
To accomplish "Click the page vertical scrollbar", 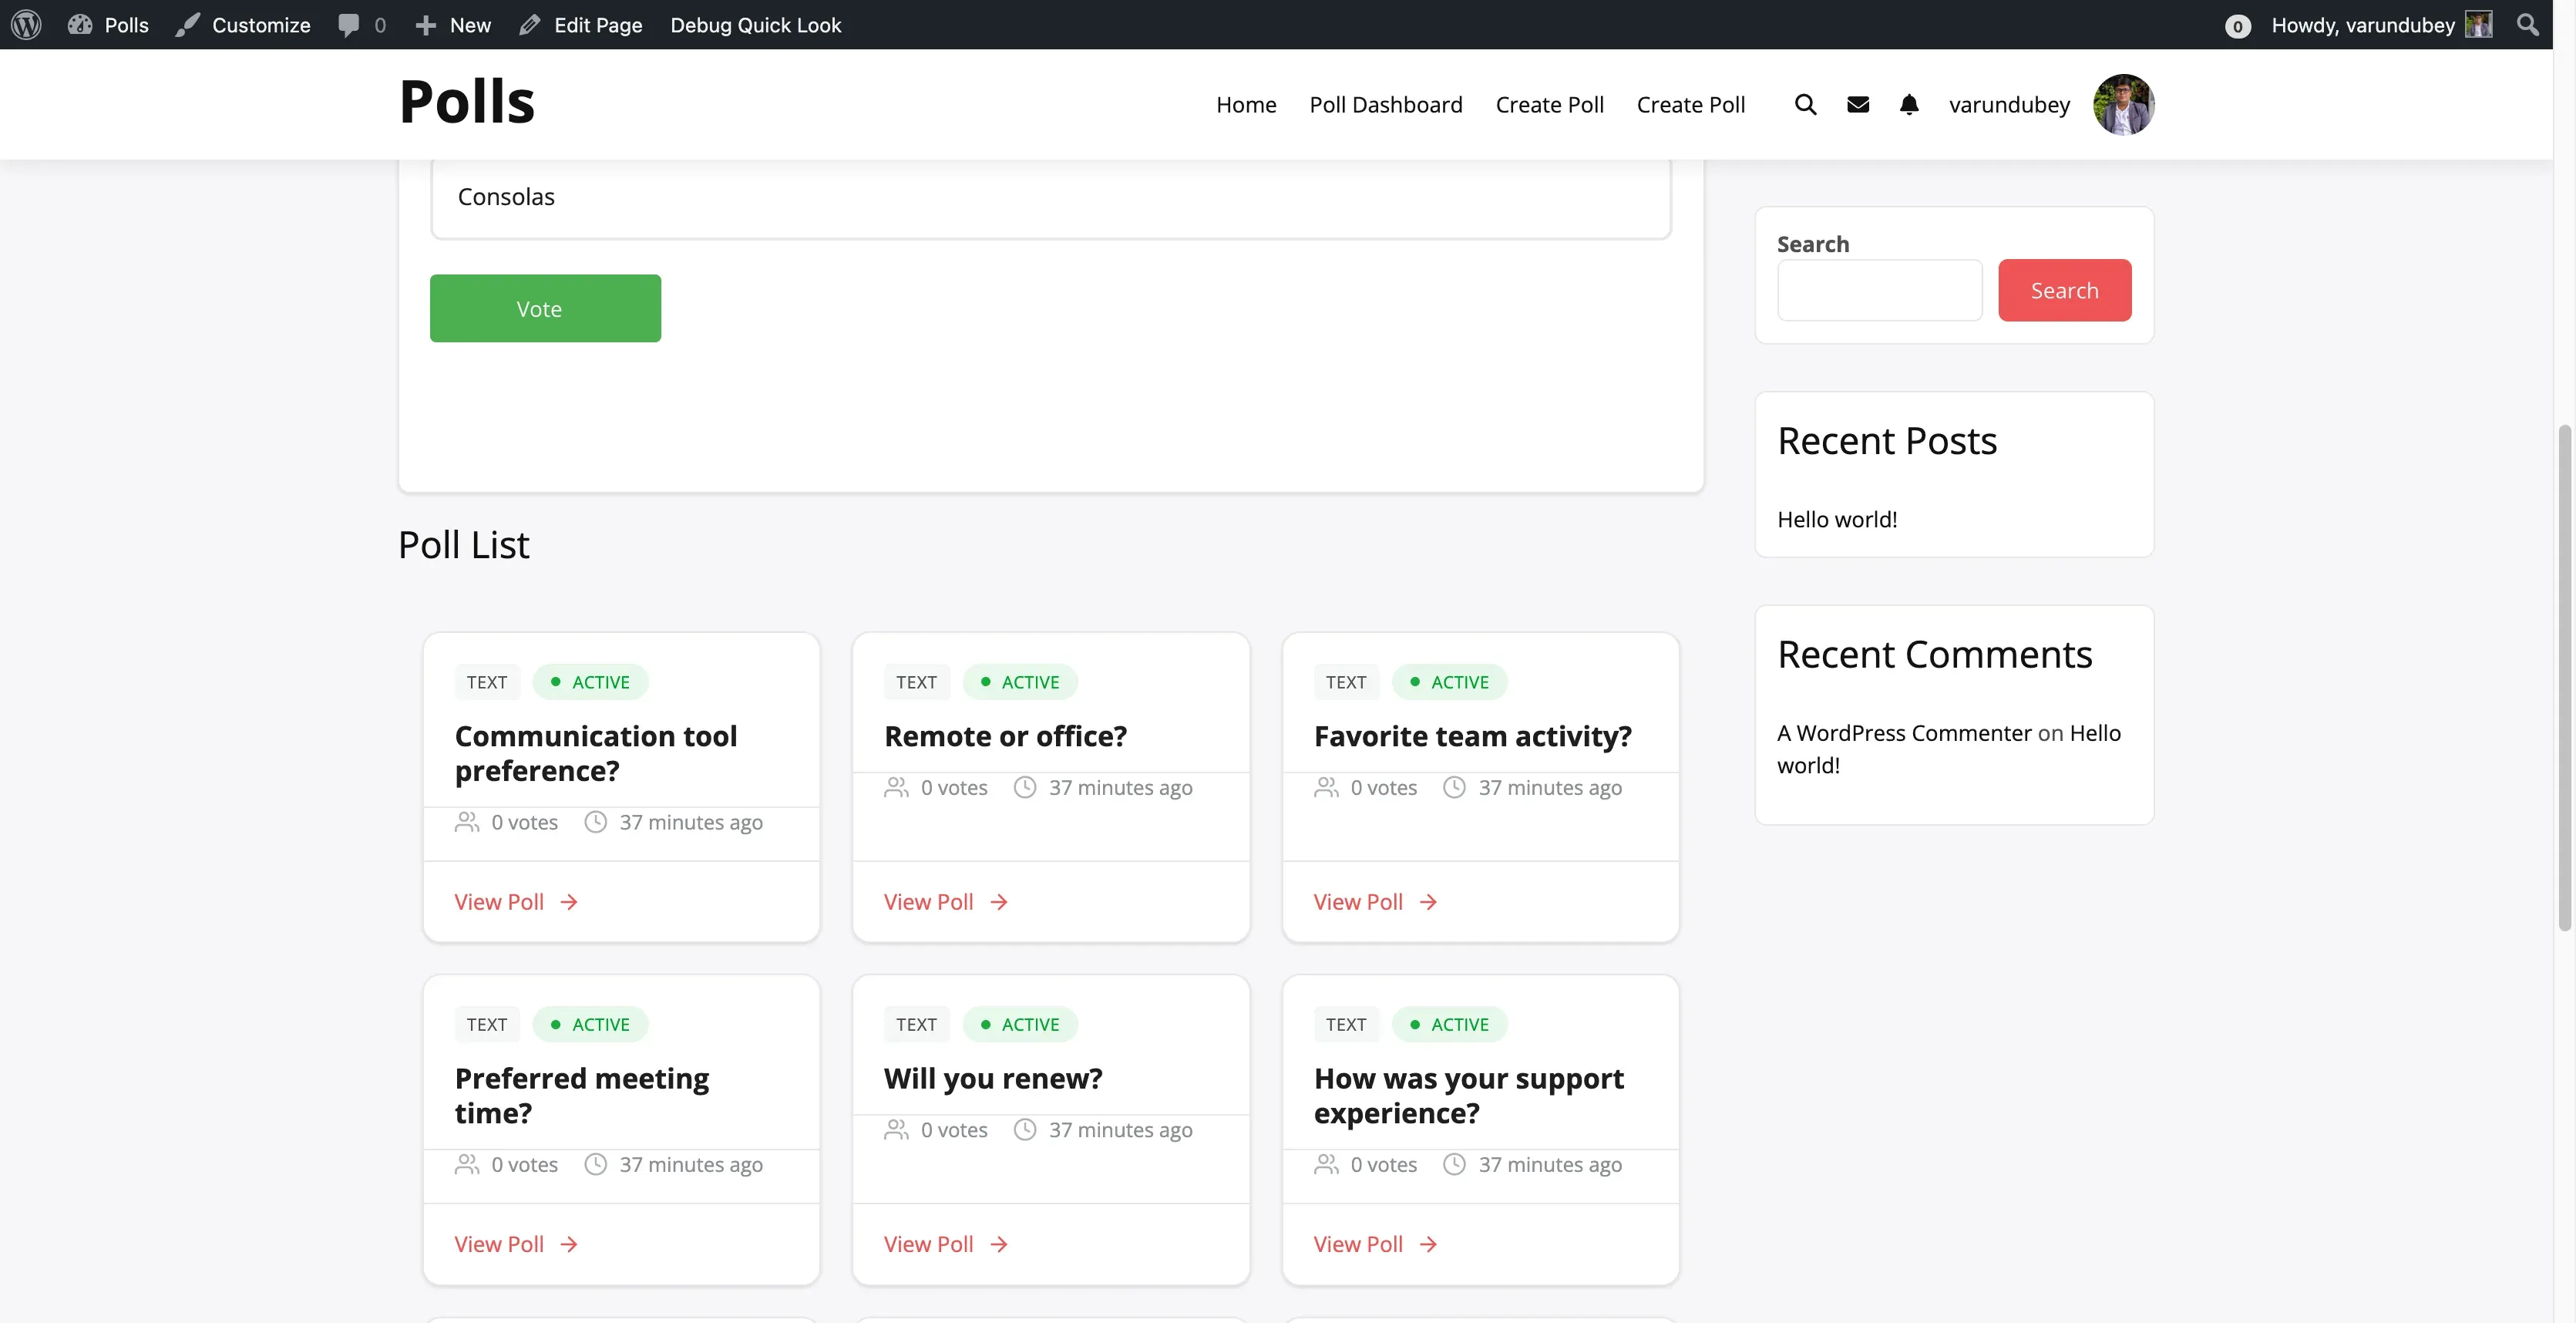I will [x=2564, y=678].
